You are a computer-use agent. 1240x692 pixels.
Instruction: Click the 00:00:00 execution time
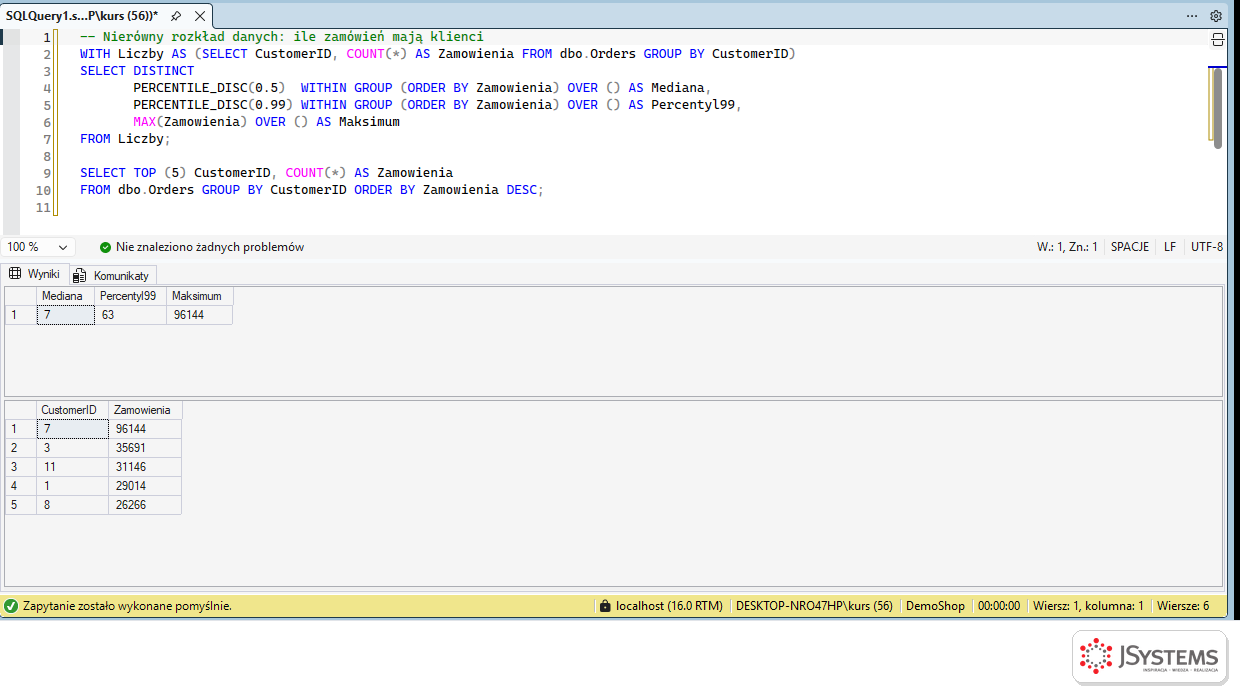(999, 606)
